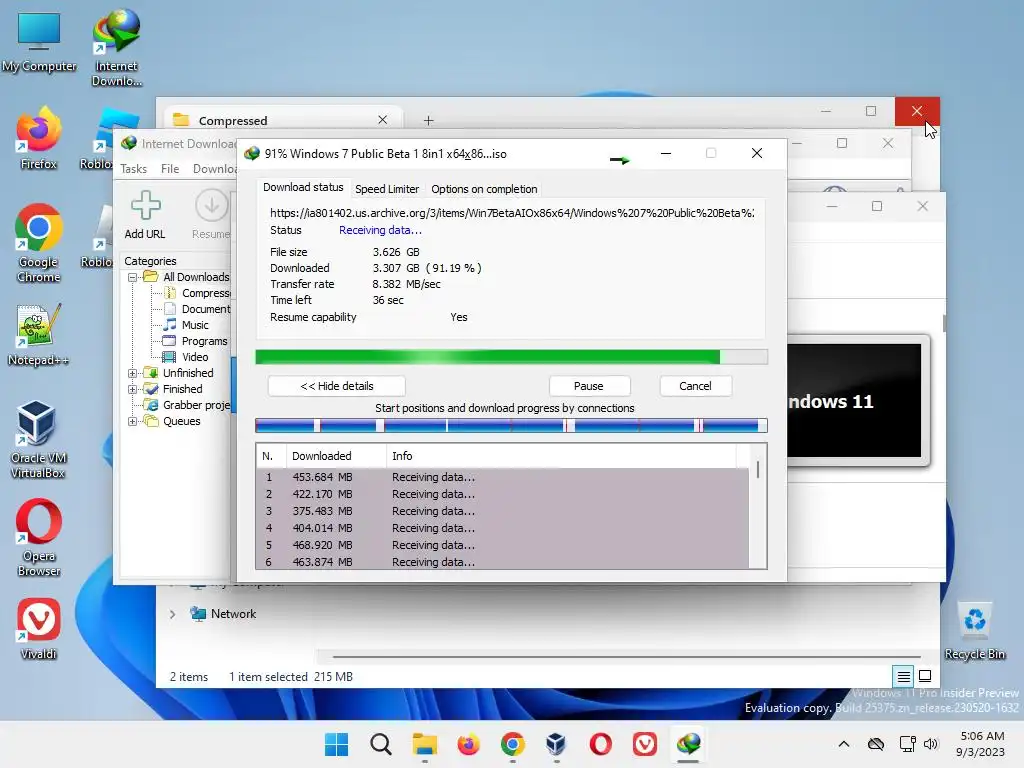Add a new tab in File Explorer

click(428, 120)
